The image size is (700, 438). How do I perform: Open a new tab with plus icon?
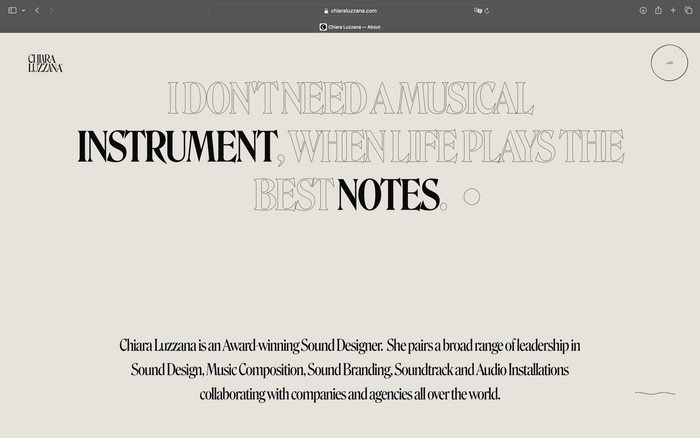tap(673, 10)
